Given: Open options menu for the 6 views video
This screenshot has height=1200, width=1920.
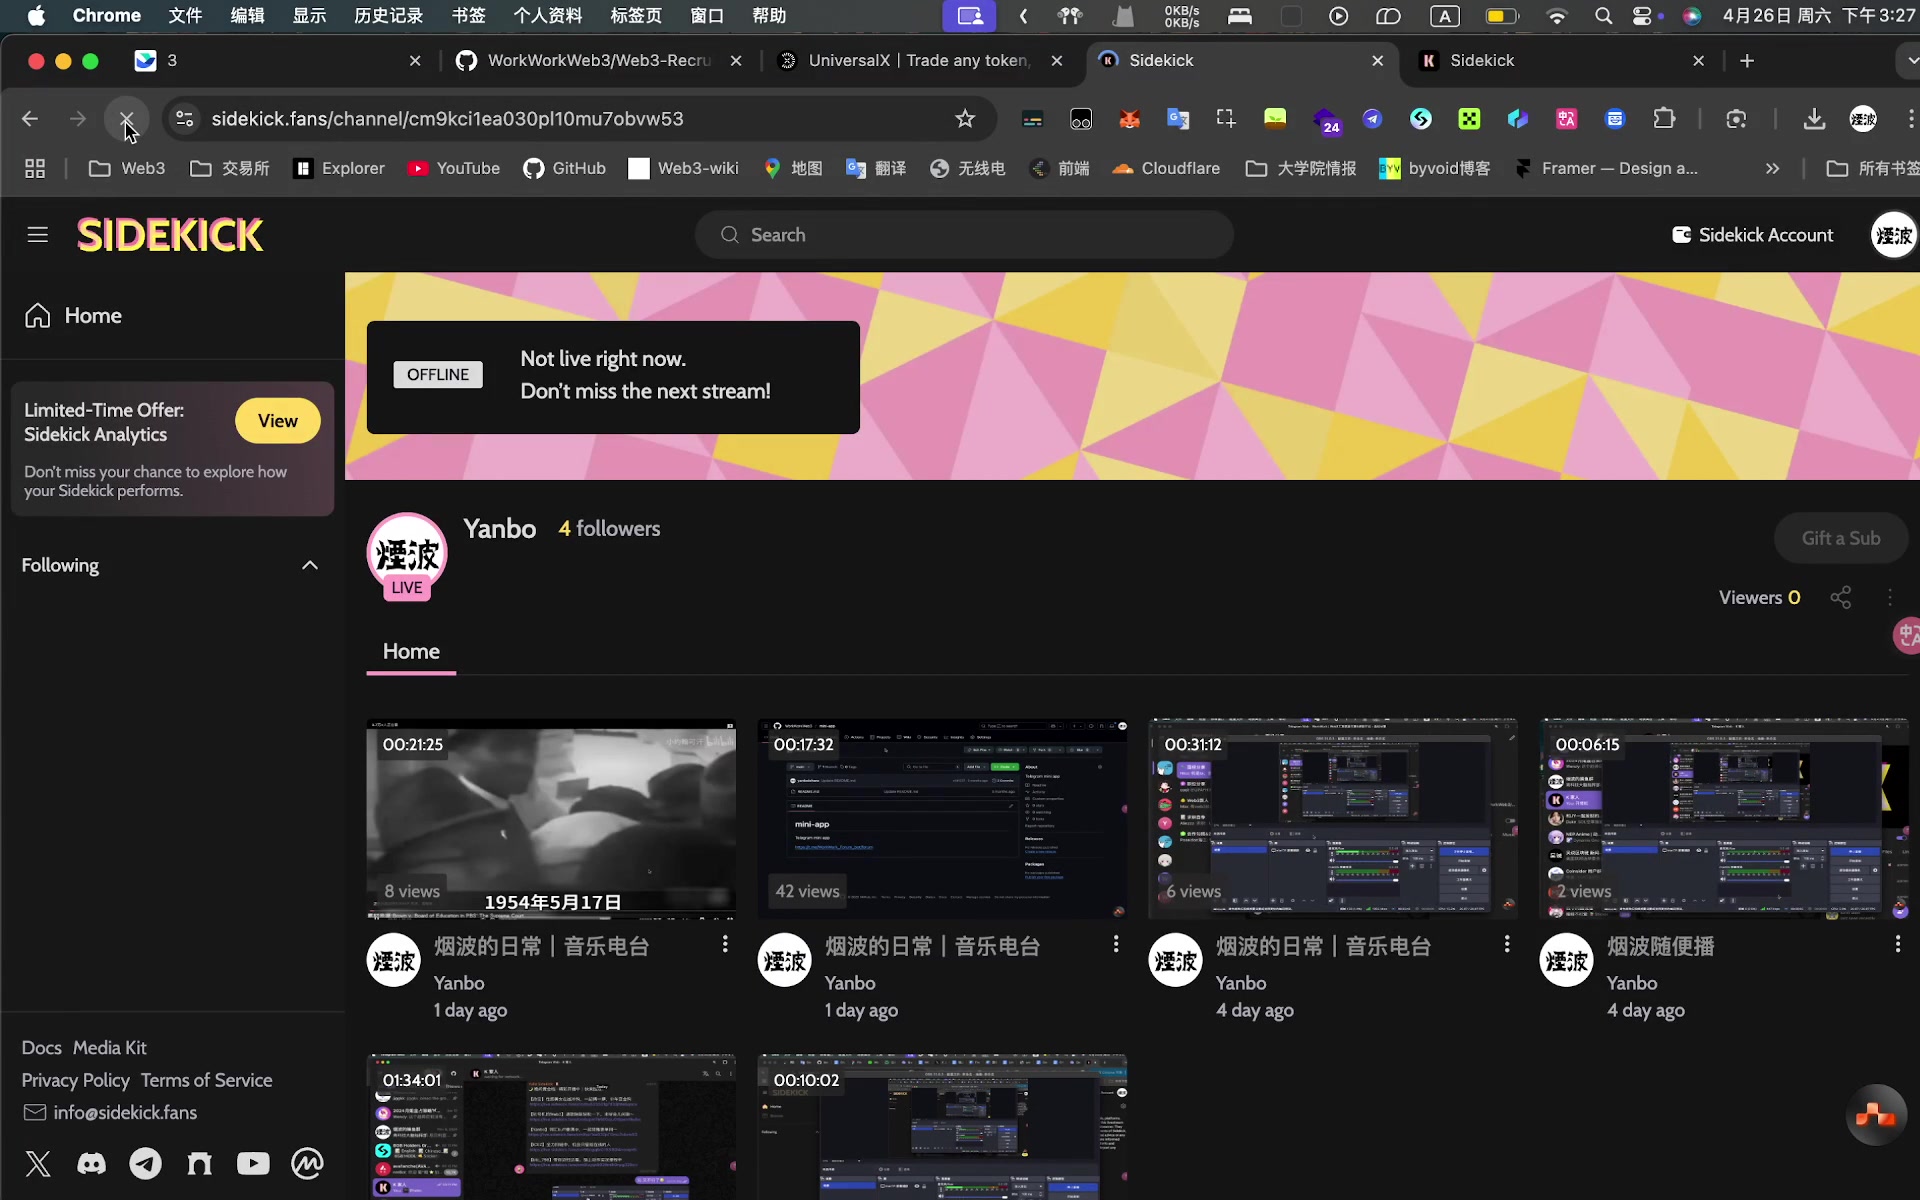Looking at the screenshot, I should pyautogui.click(x=1507, y=944).
